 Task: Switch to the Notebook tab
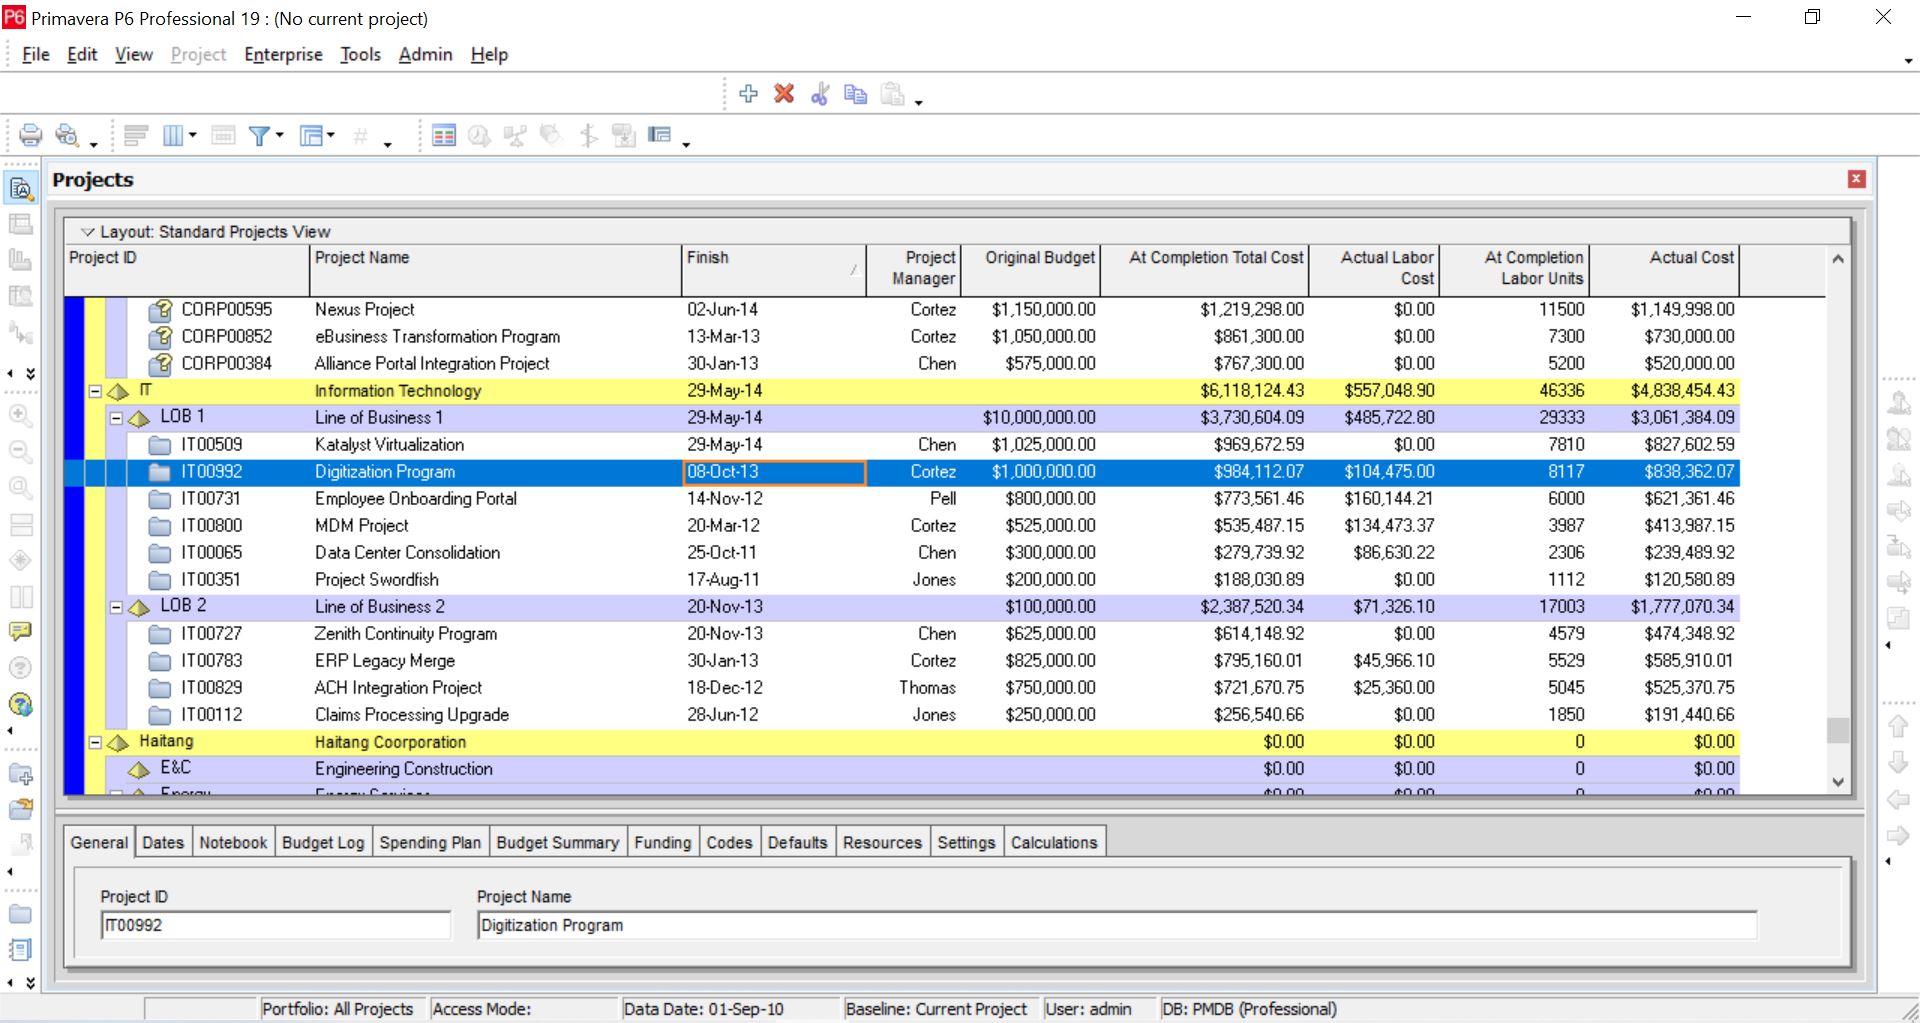233,842
